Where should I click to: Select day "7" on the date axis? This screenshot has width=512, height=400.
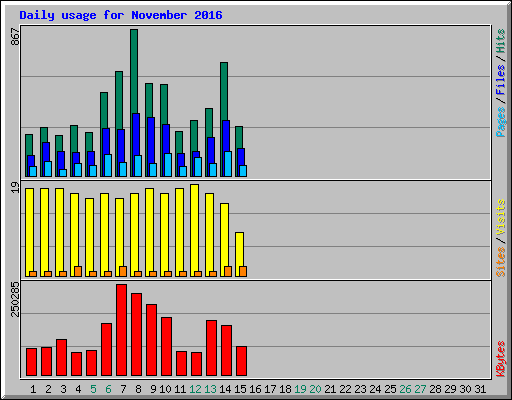point(123,389)
